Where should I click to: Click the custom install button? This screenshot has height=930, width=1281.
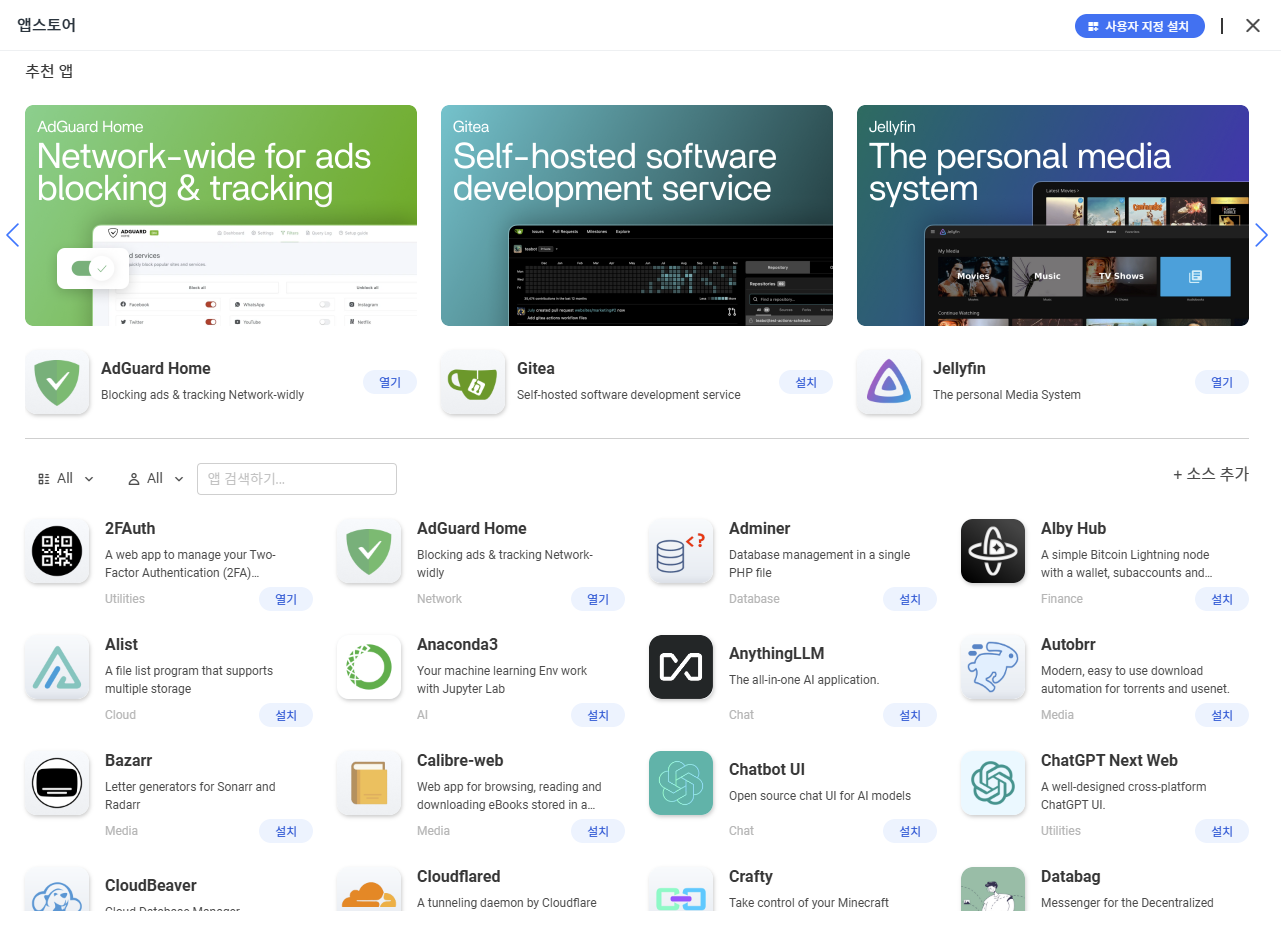1139,26
